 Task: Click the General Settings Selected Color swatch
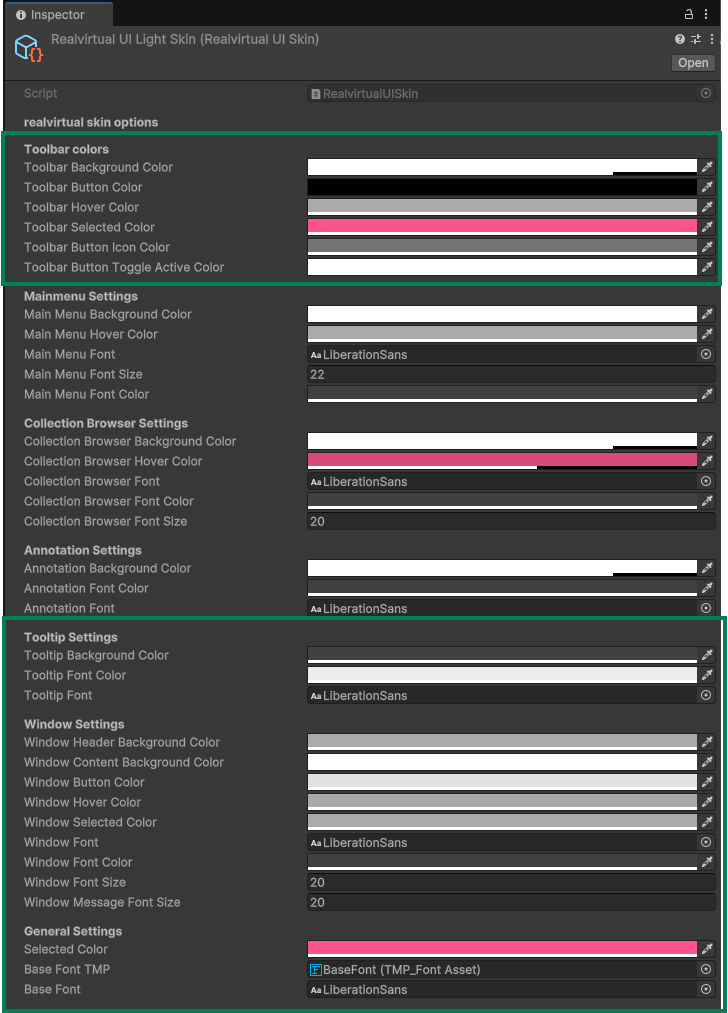pyautogui.click(x=501, y=949)
